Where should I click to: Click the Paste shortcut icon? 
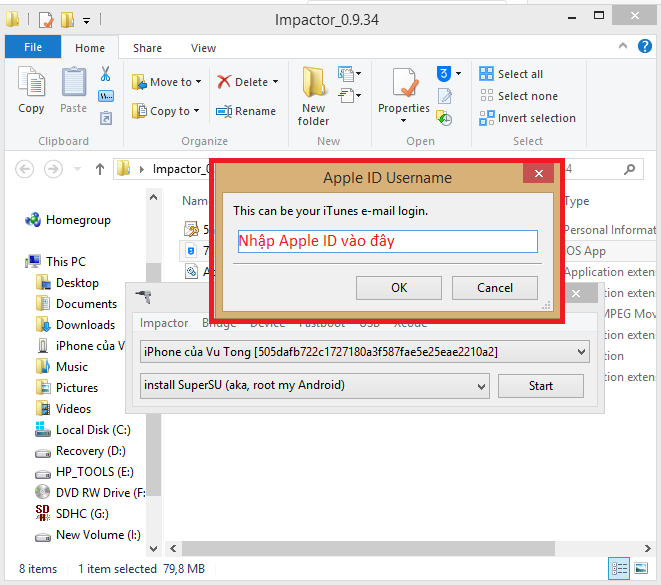pyautogui.click(x=106, y=118)
